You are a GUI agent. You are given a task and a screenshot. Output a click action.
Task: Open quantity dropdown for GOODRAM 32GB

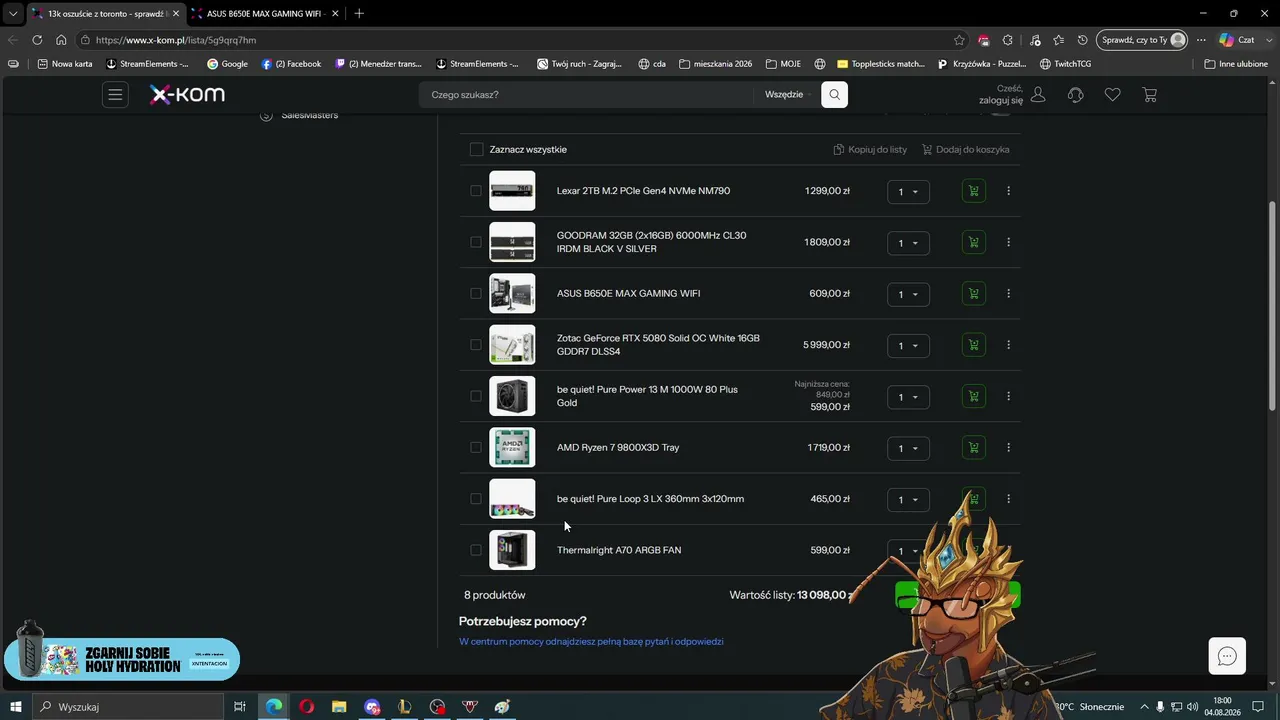pyautogui.click(x=908, y=243)
